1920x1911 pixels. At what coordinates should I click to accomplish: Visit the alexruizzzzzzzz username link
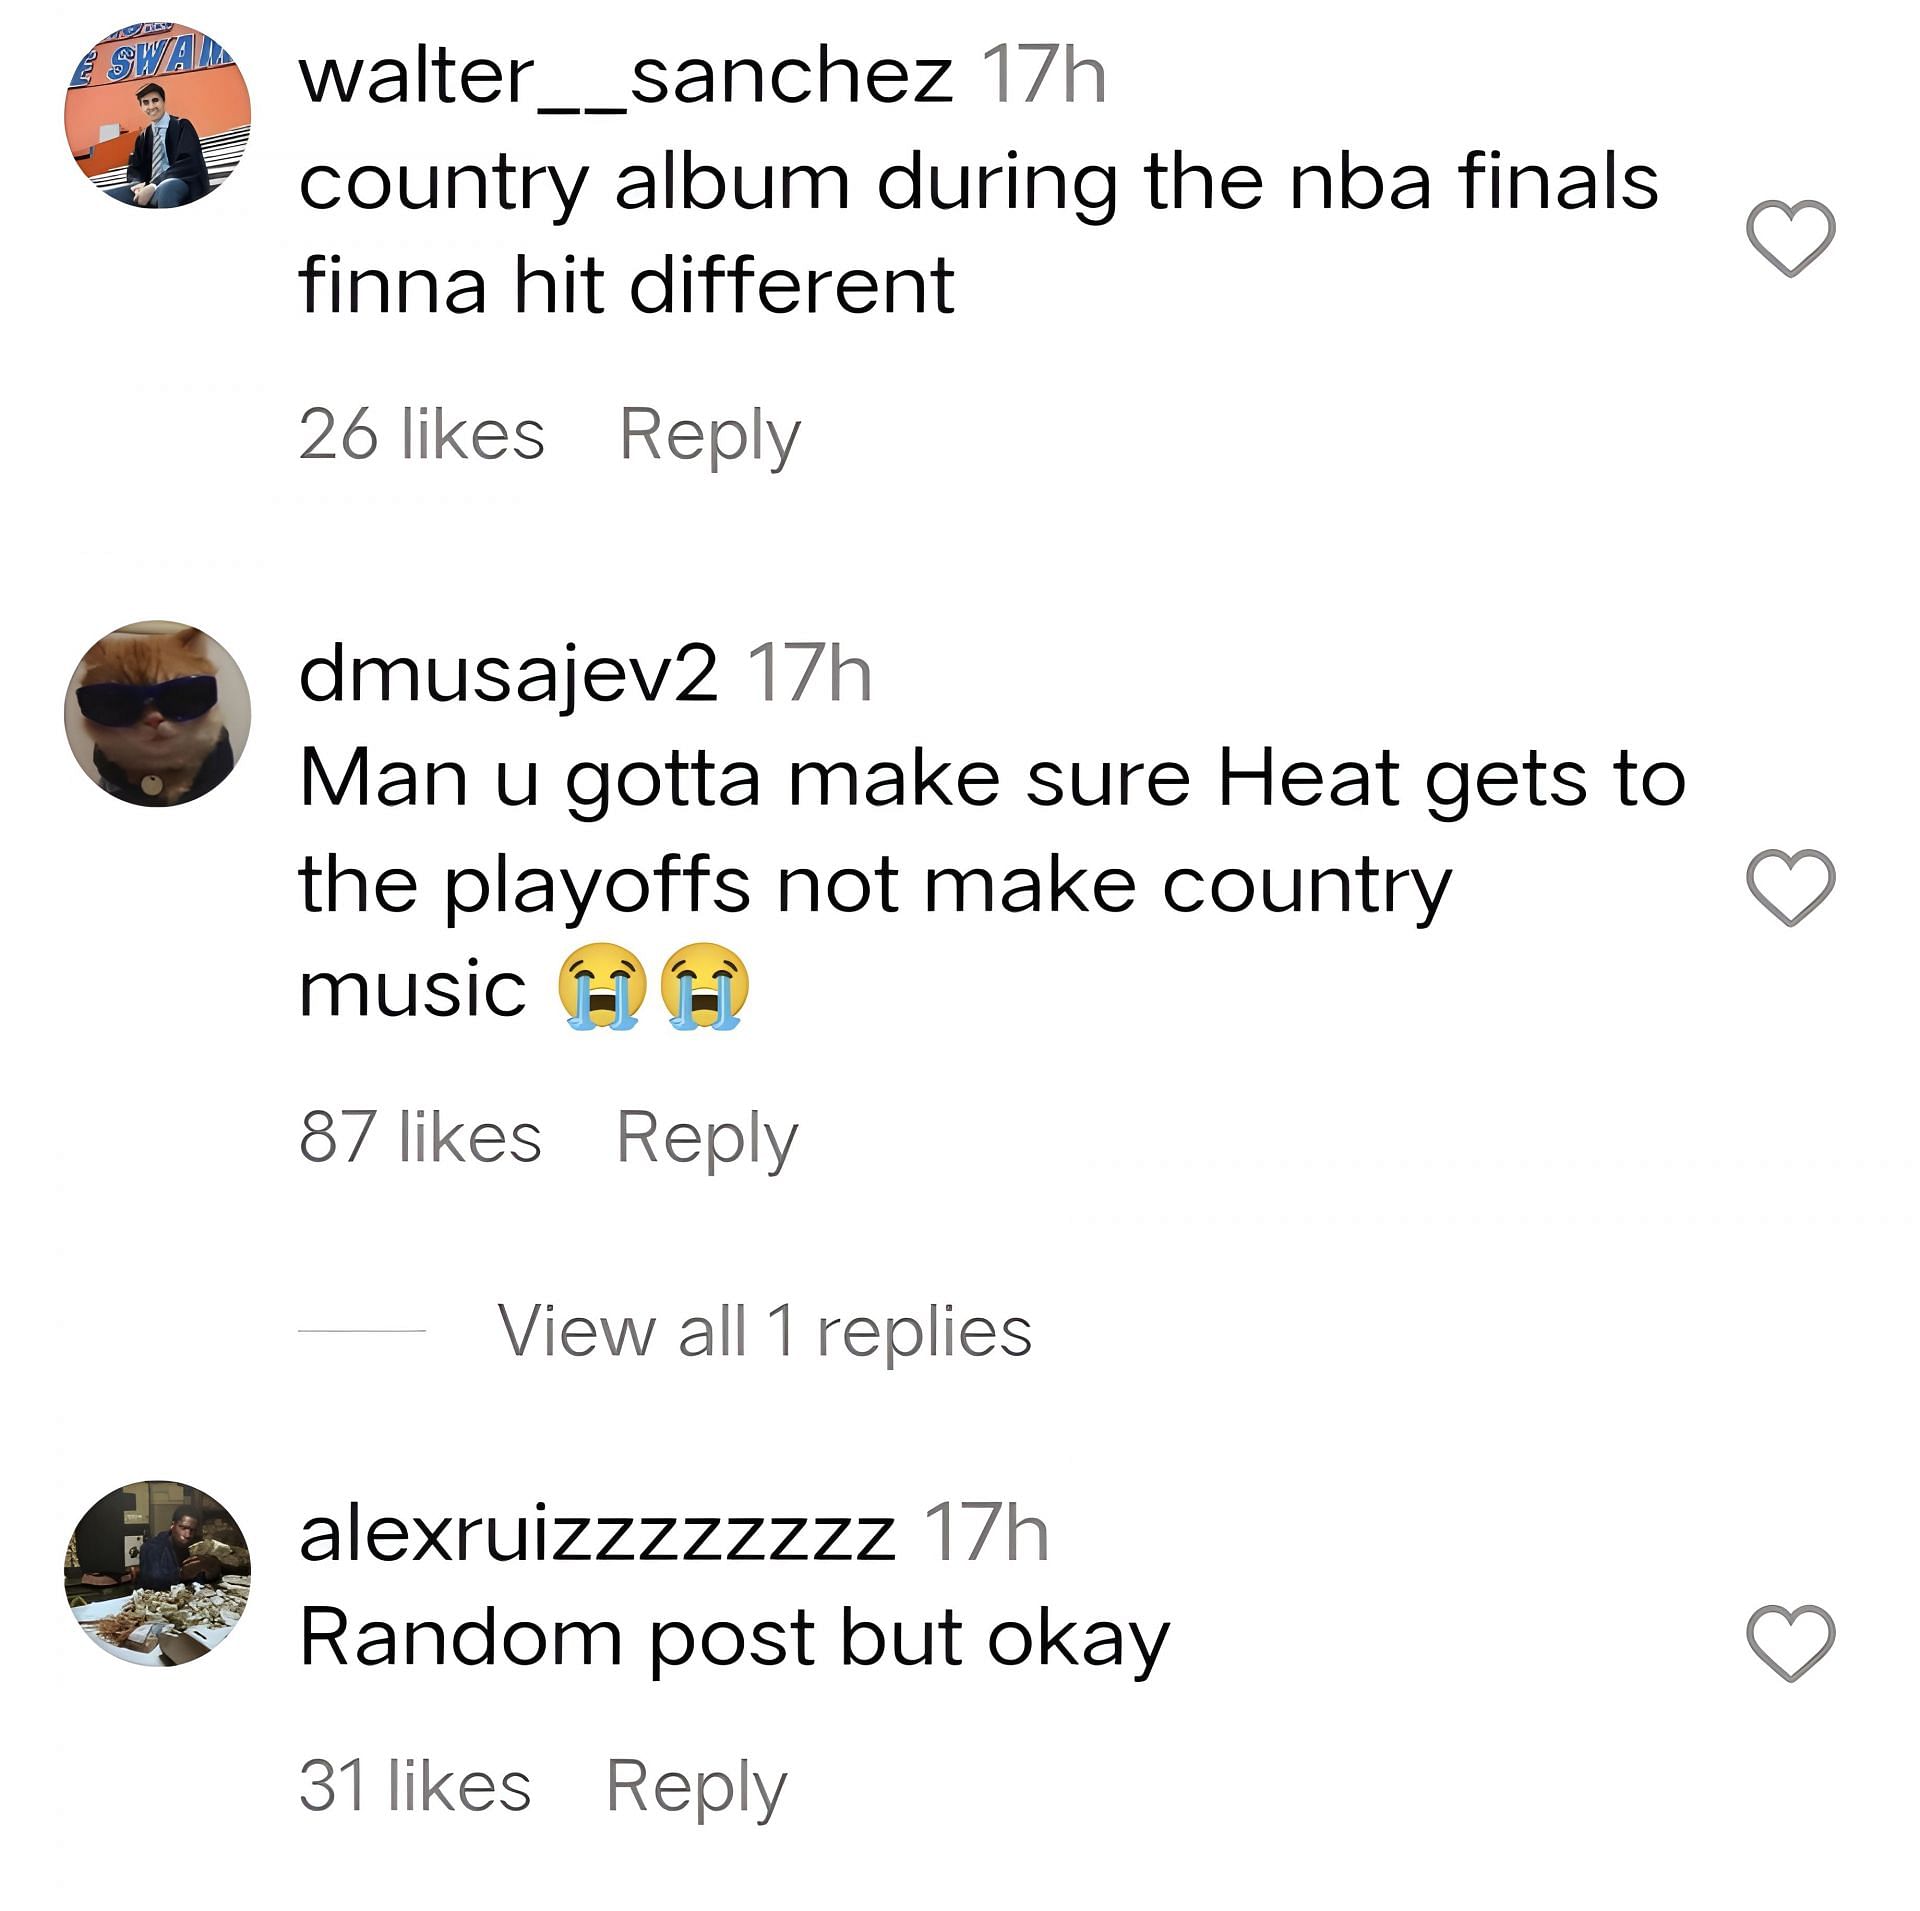point(597,1533)
